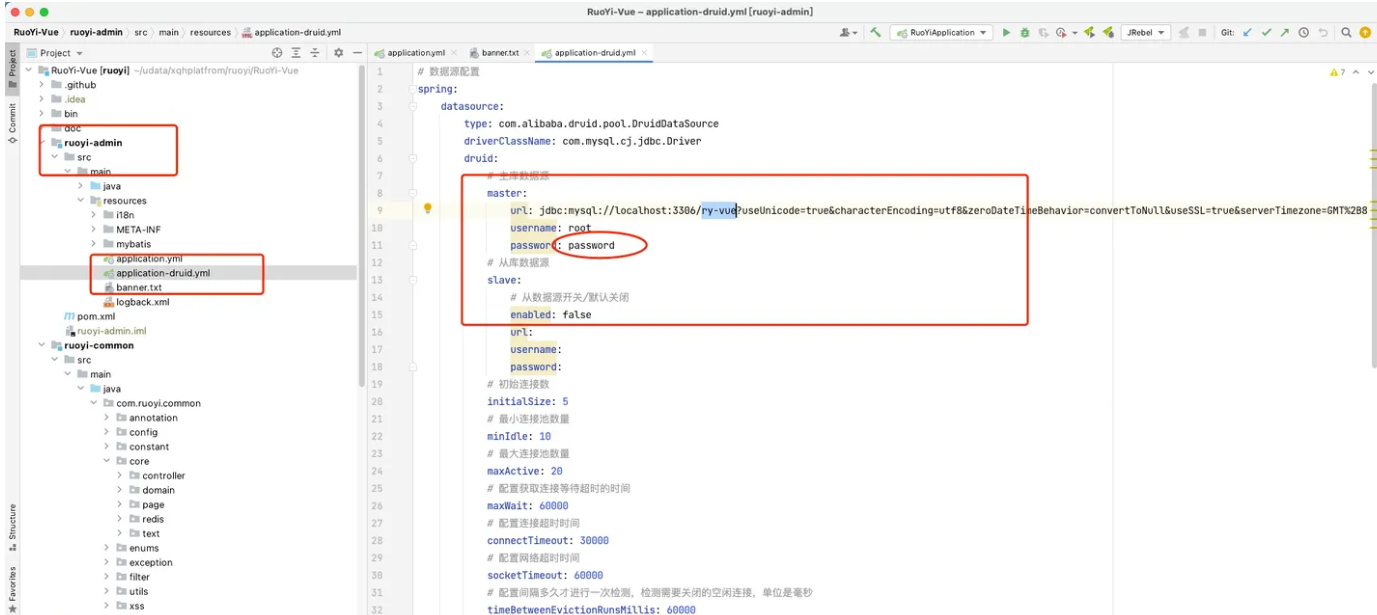The width and height of the screenshot is (1377, 615).
Task: Click the Git commit checkmark icon
Action: [x=1266, y=33]
